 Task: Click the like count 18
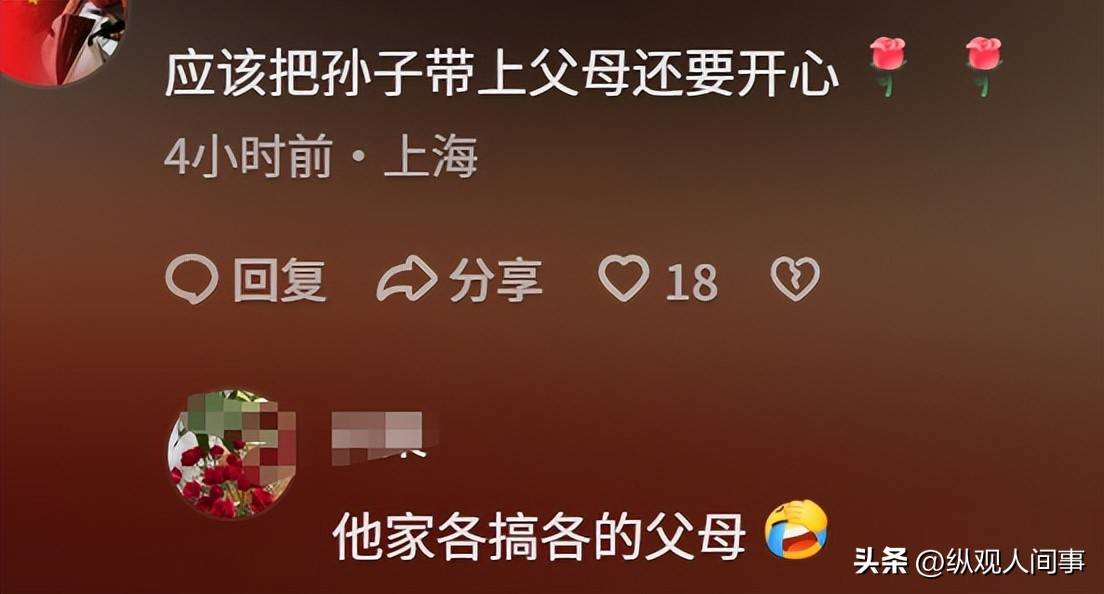[692, 282]
